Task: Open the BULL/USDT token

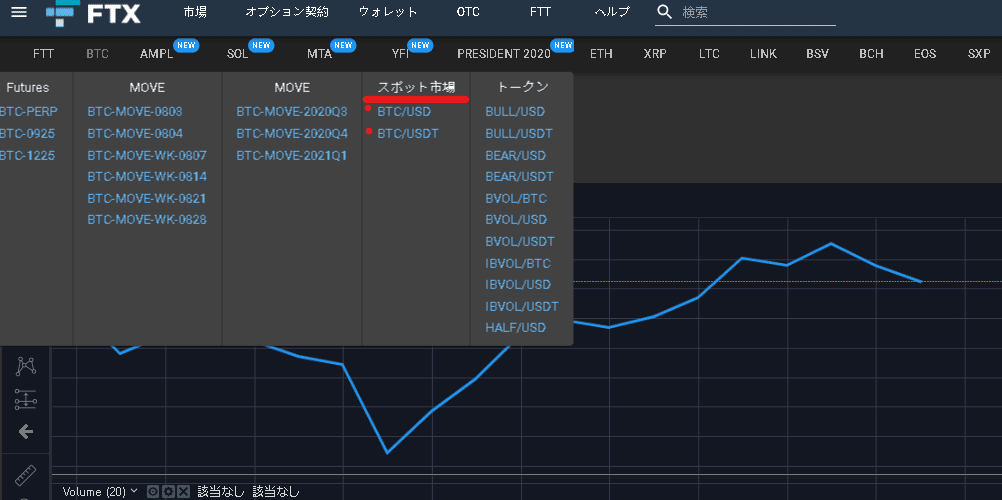Action: [519, 134]
